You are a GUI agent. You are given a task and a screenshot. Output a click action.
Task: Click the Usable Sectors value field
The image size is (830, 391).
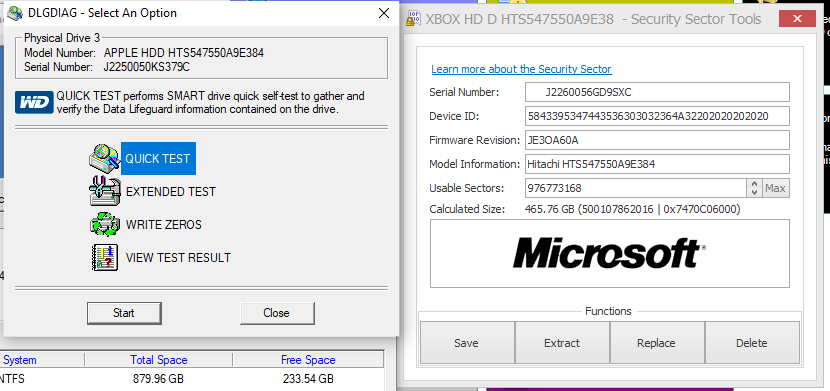(636, 188)
